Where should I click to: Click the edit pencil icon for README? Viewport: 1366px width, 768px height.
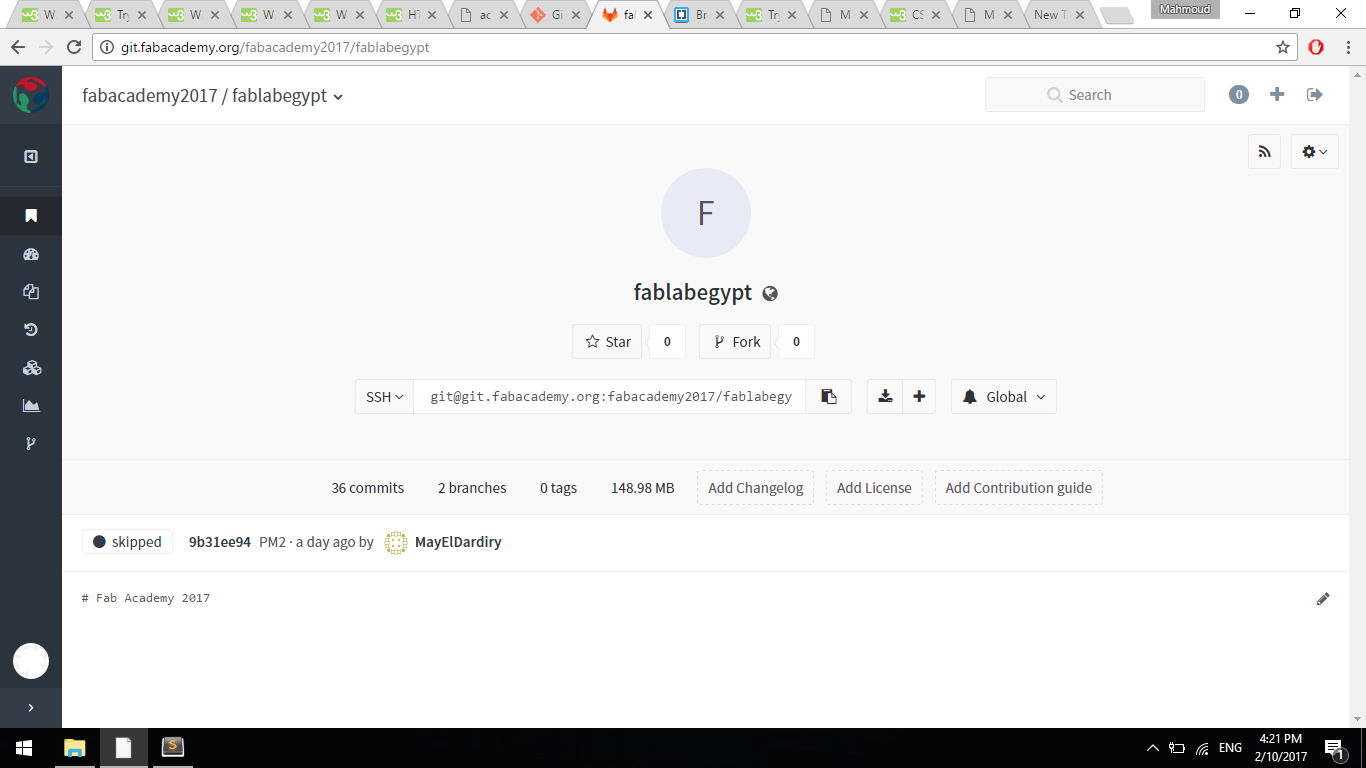coord(1323,599)
